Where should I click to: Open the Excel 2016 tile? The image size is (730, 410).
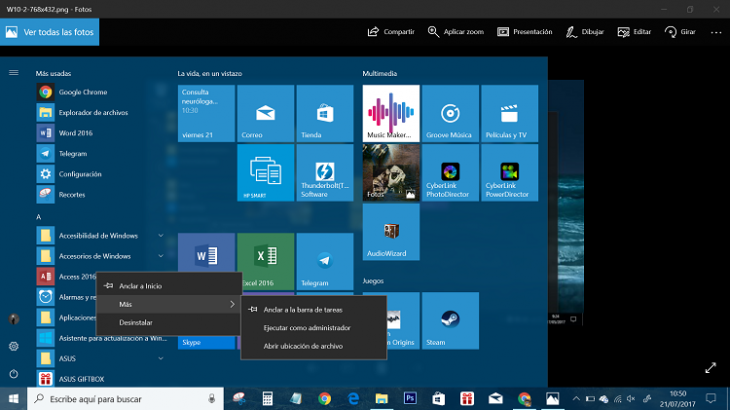265,262
